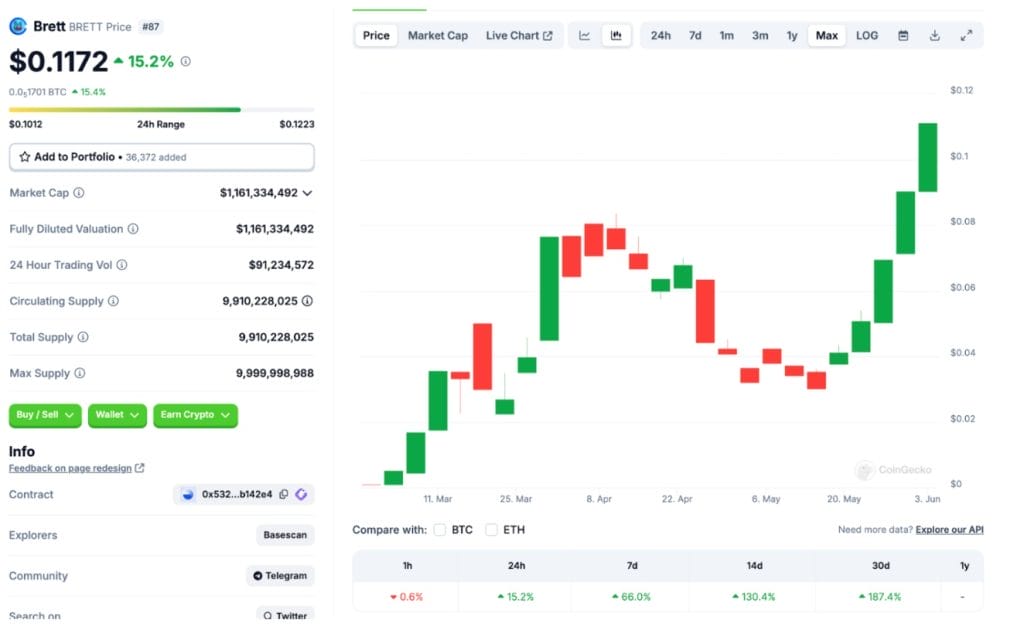
Task: Set chart range to 3m
Action: pyautogui.click(x=760, y=36)
